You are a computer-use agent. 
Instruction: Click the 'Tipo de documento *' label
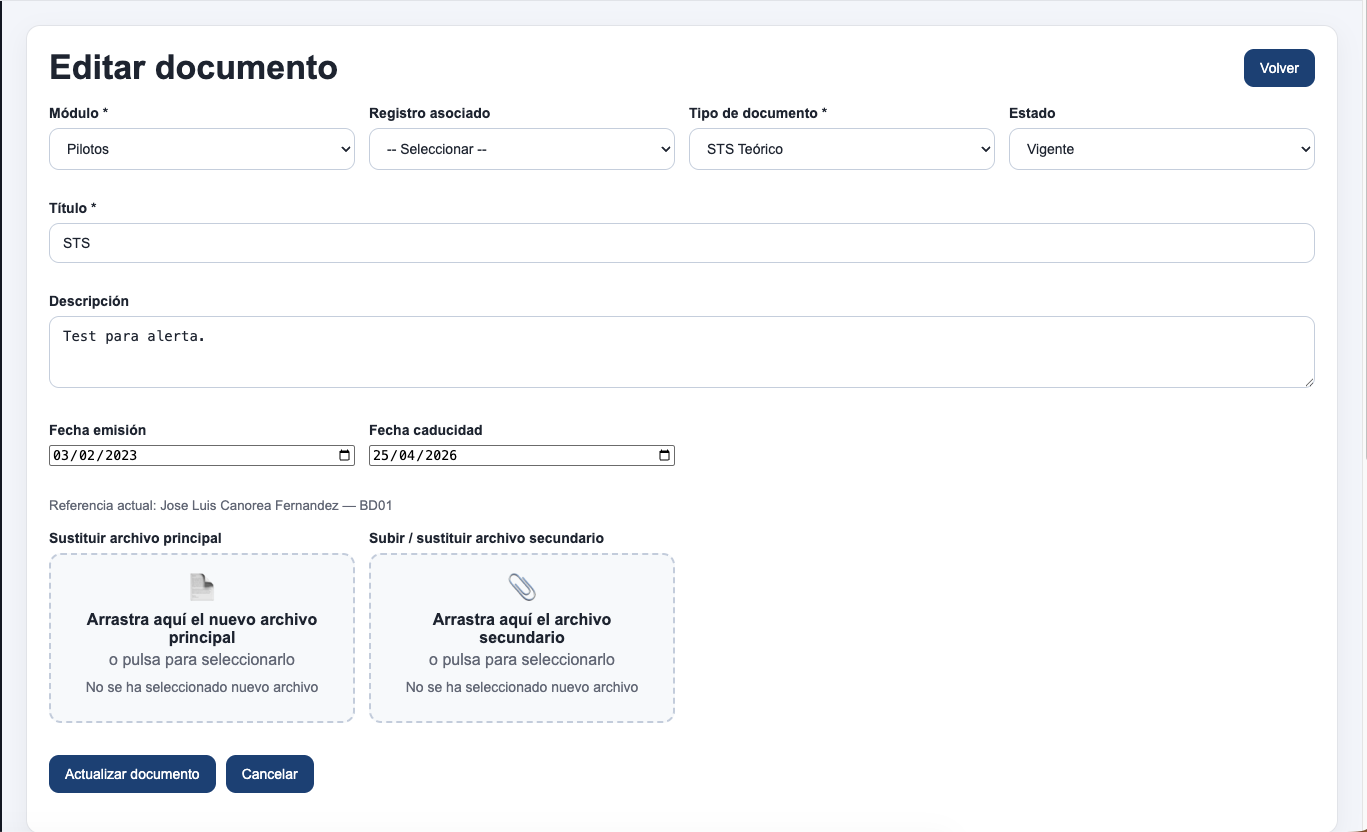758,113
